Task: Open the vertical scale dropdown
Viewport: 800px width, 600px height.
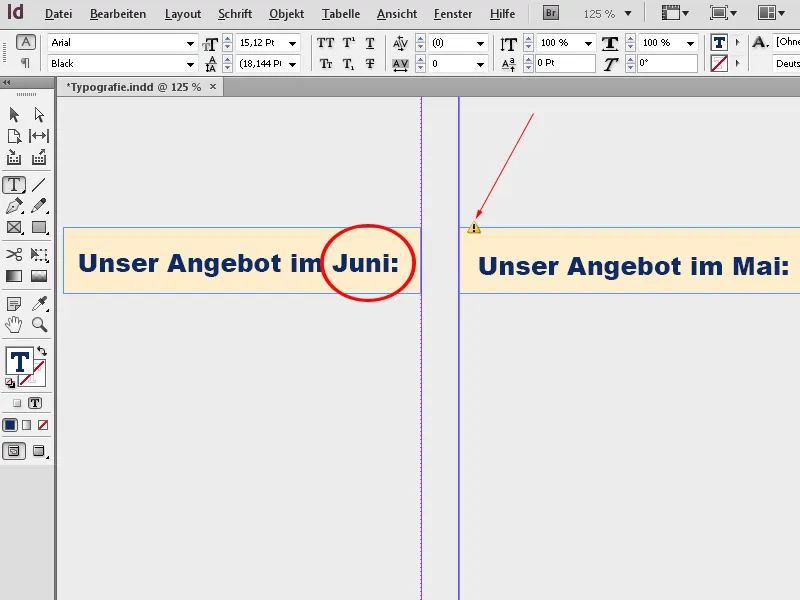Action: point(588,43)
